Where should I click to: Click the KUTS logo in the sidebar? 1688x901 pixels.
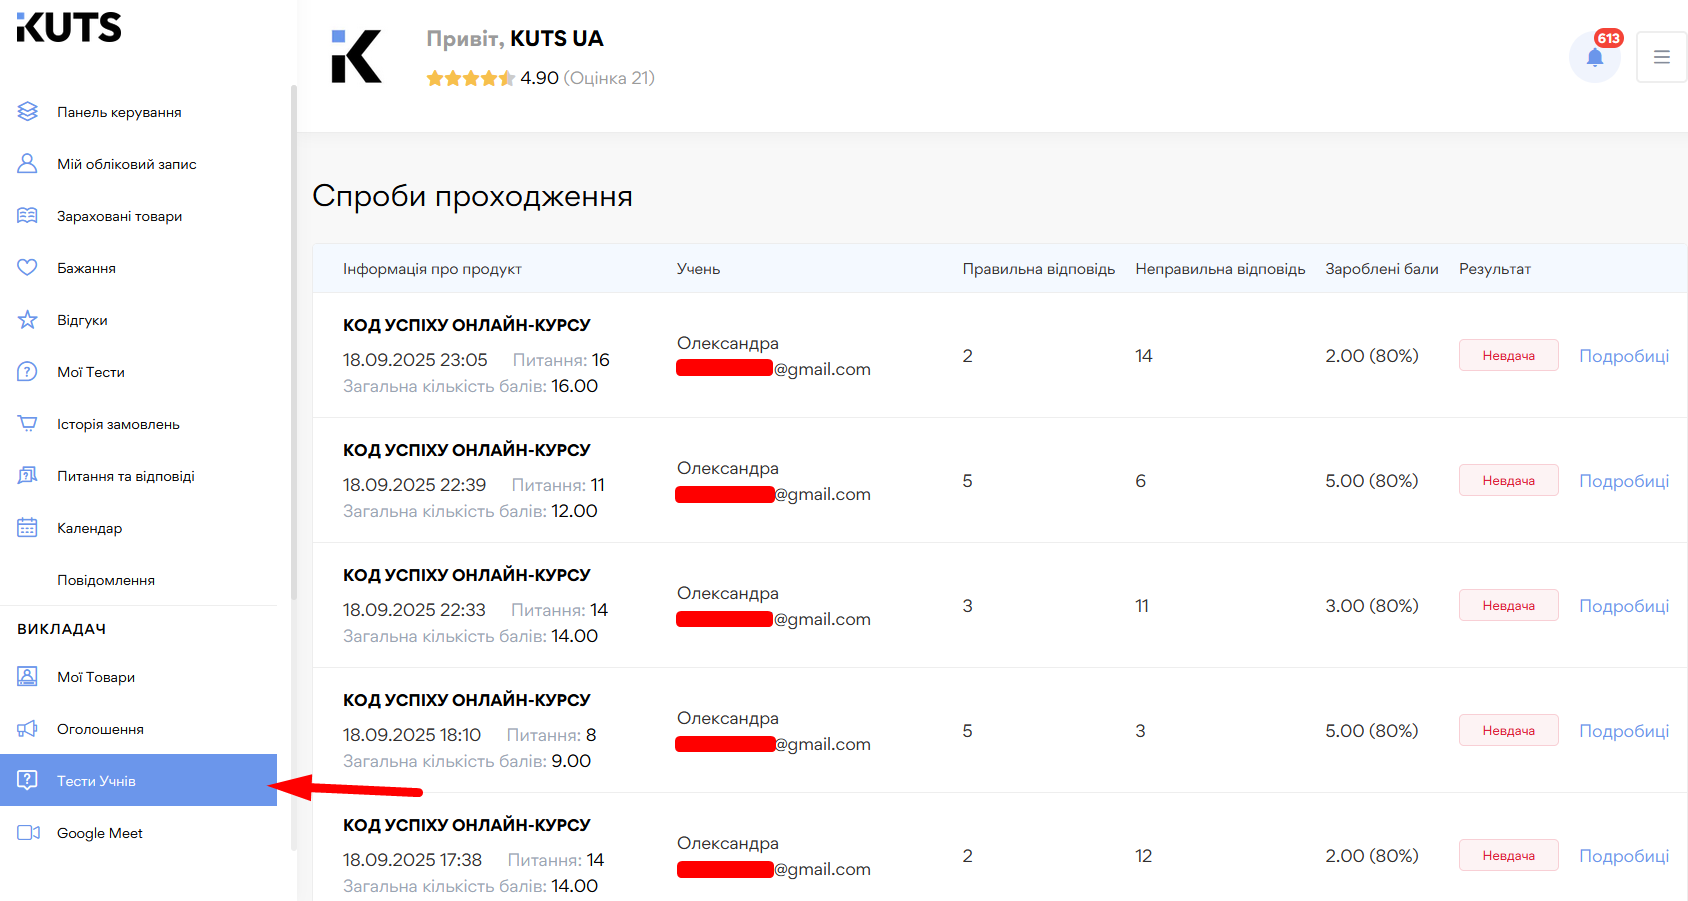pyautogui.click(x=68, y=28)
